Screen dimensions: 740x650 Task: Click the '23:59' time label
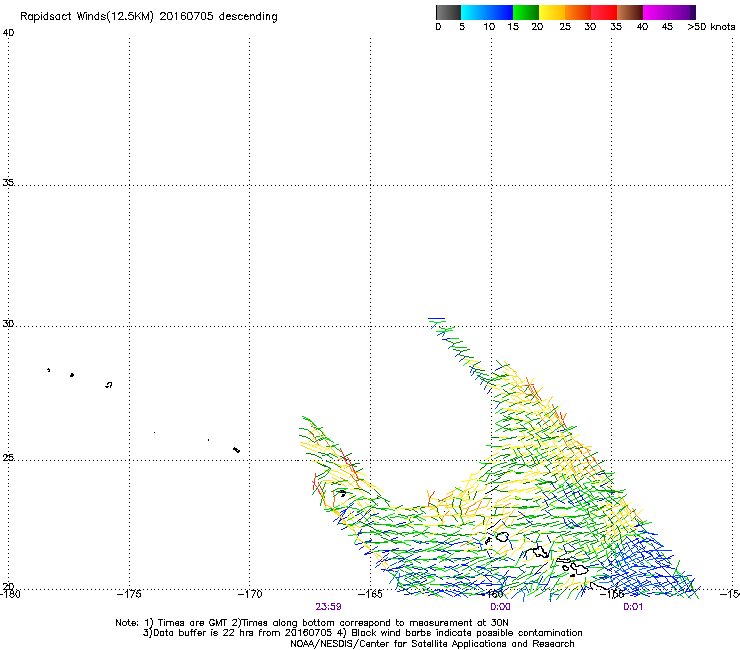(x=328, y=607)
